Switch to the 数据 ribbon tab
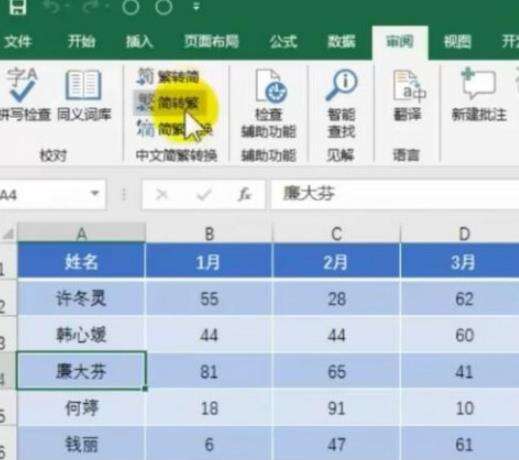519x460 pixels. pyautogui.click(x=341, y=42)
